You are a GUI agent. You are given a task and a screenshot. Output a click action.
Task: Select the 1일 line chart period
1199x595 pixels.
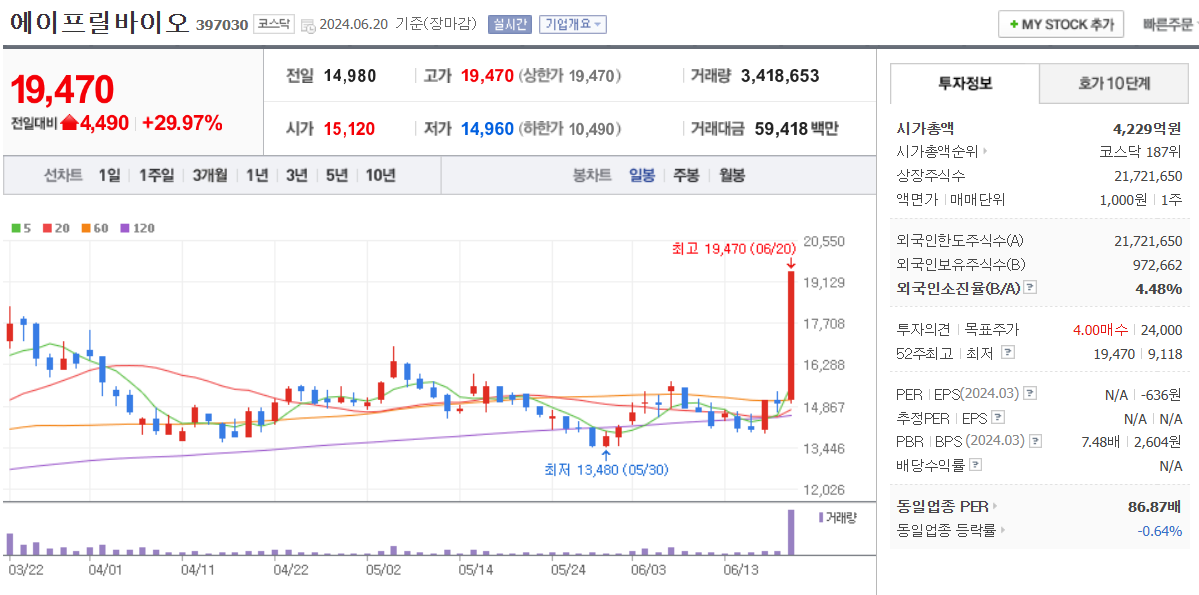pyautogui.click(x=109, y=175)
